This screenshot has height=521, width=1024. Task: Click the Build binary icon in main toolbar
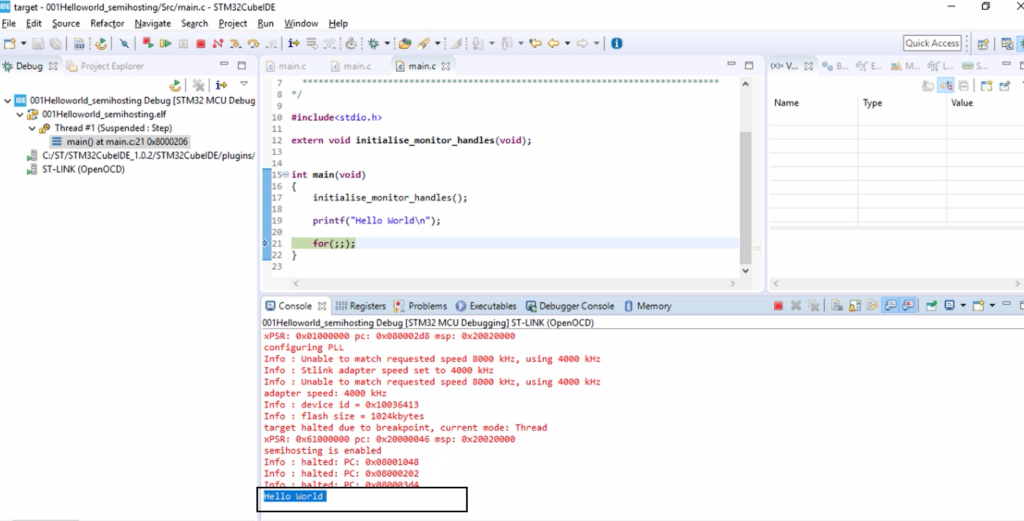(79, 43)
